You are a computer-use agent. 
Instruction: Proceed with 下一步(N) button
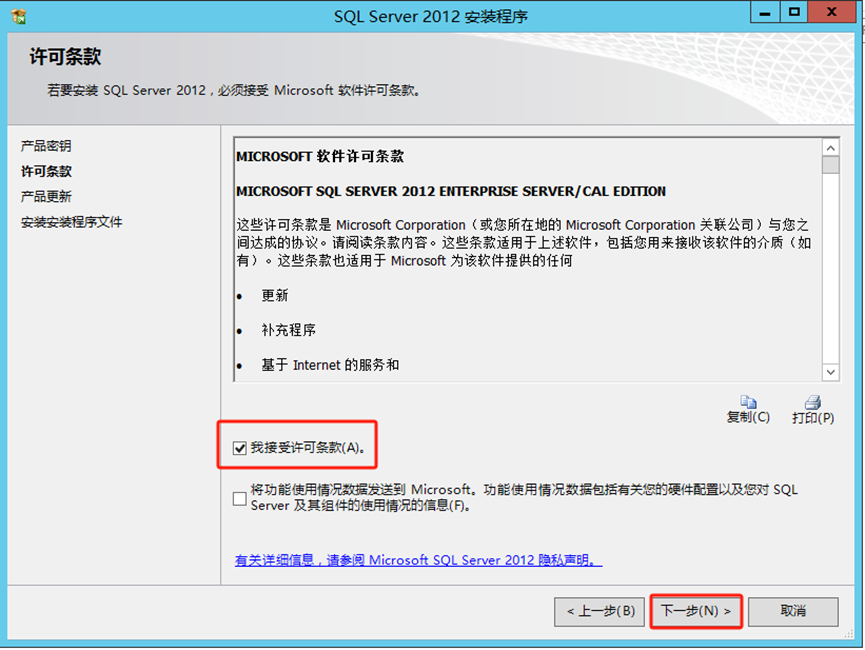coord(696,611)
